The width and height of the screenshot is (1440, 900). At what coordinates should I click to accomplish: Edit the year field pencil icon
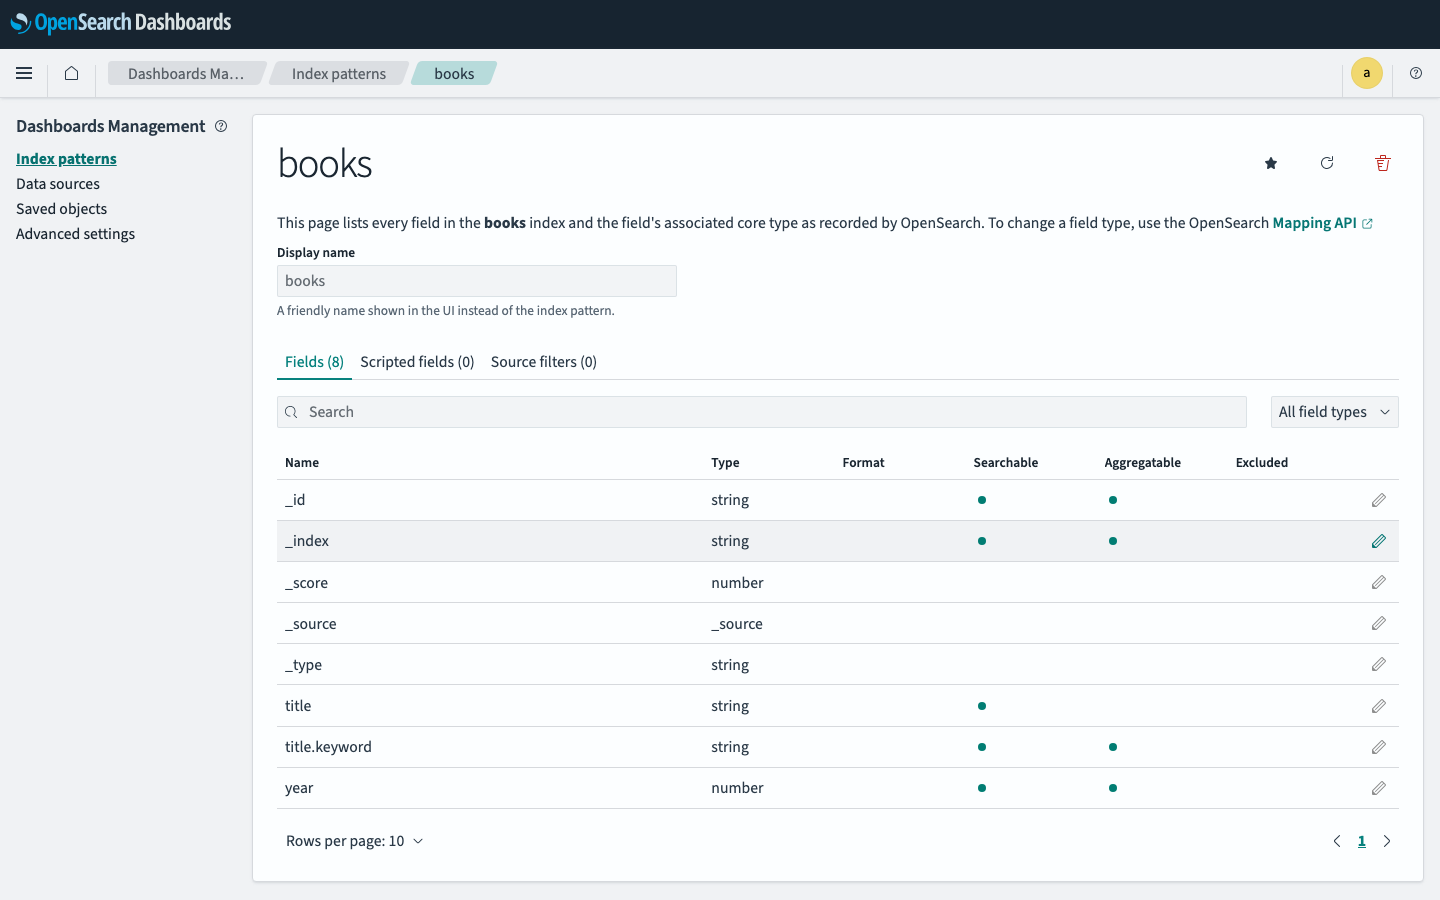(x=1379, y=788)
